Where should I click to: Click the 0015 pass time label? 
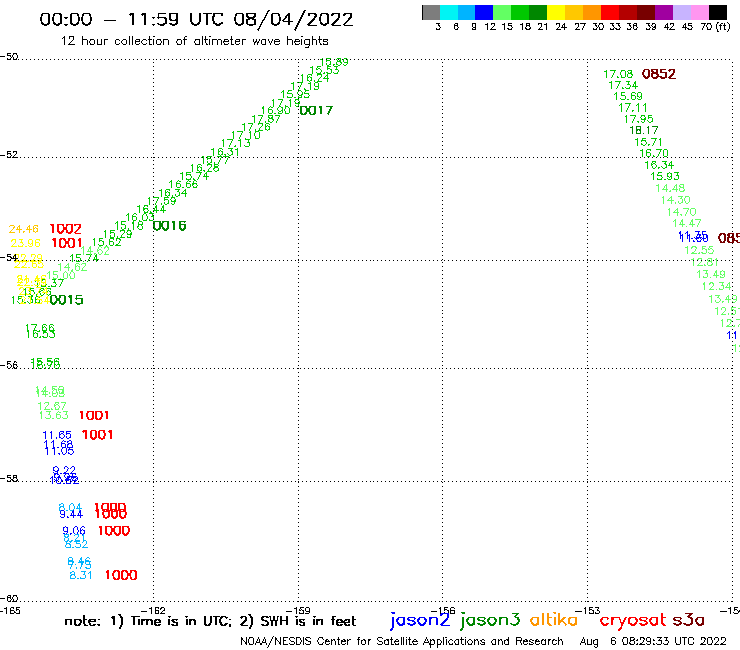point(67,300)
